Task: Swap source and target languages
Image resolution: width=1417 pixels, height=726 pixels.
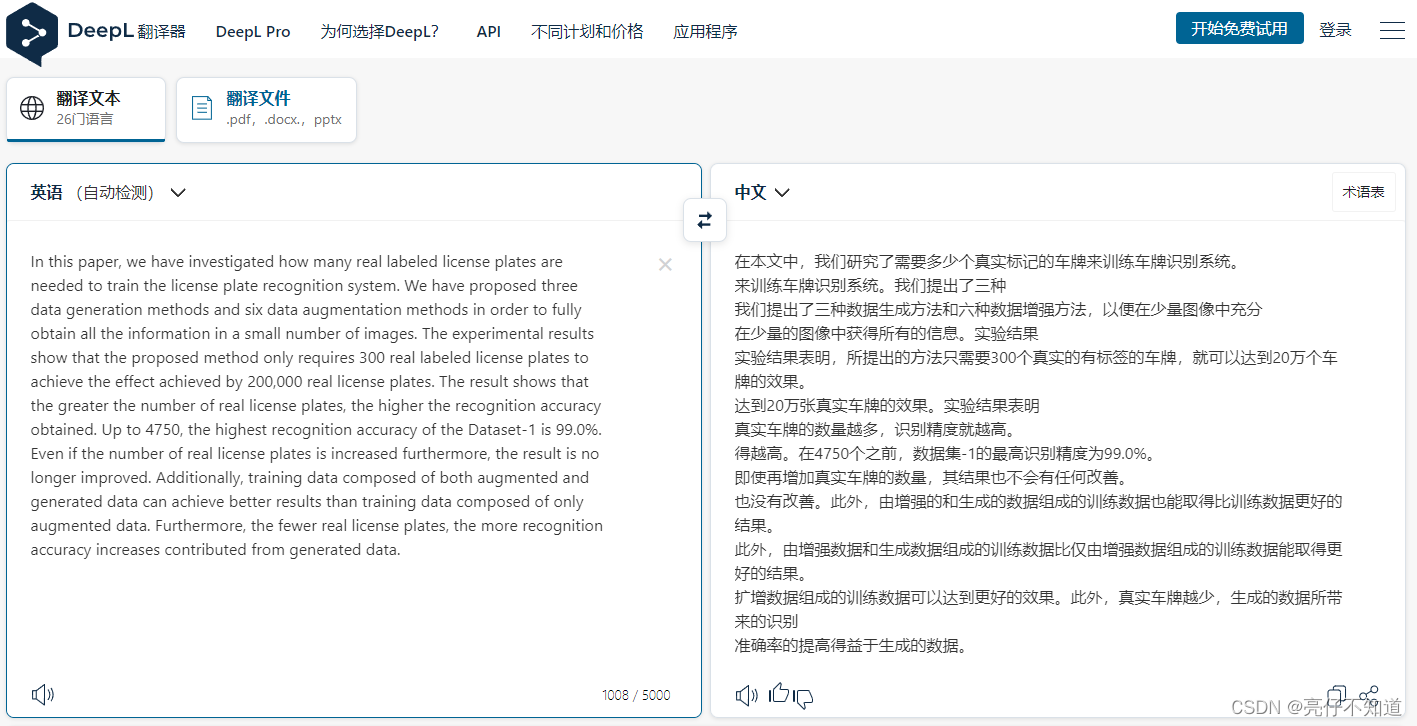Action: click(x=705, y=220)
